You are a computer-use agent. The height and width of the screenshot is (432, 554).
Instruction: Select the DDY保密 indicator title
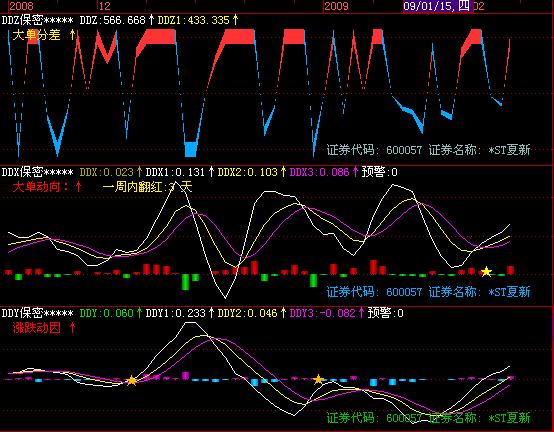[x=37, y=313]
